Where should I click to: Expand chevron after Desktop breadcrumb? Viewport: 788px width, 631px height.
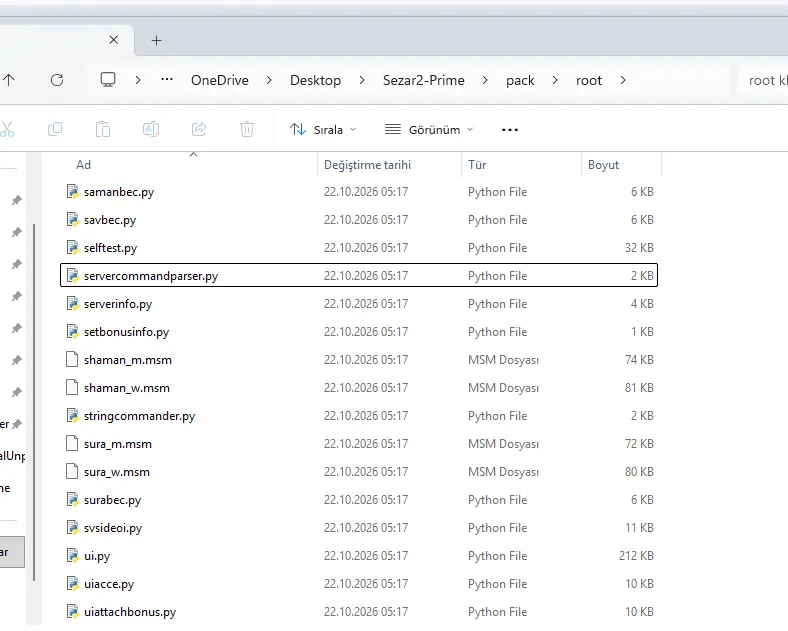pos(362,80)
